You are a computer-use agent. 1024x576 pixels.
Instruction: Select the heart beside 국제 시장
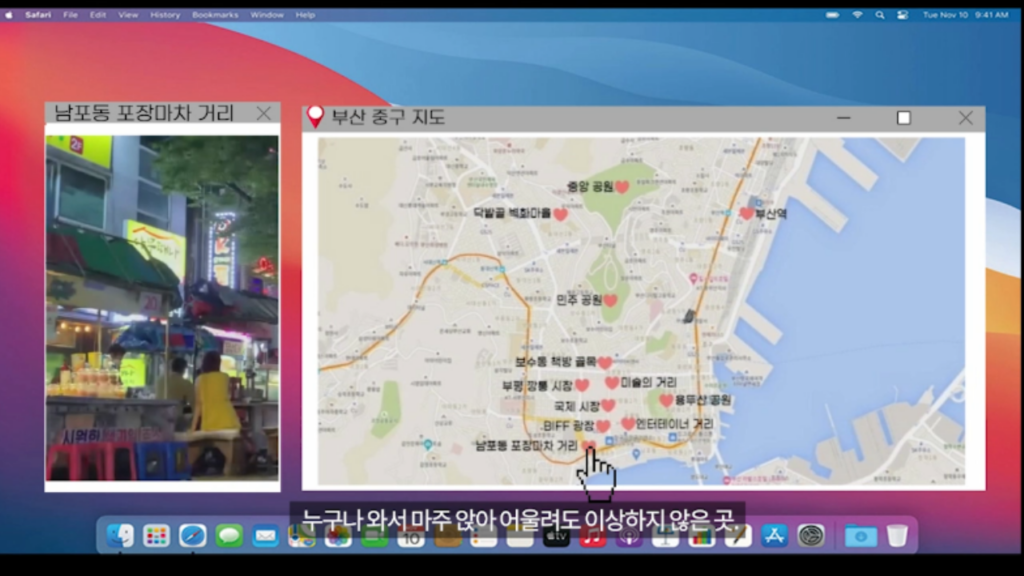(x=608, y=406)
